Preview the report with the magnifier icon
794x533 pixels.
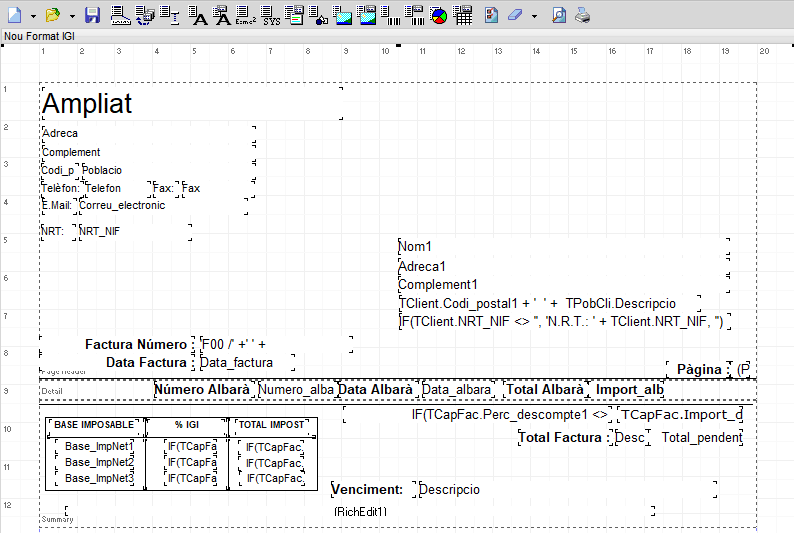point(559,15)
